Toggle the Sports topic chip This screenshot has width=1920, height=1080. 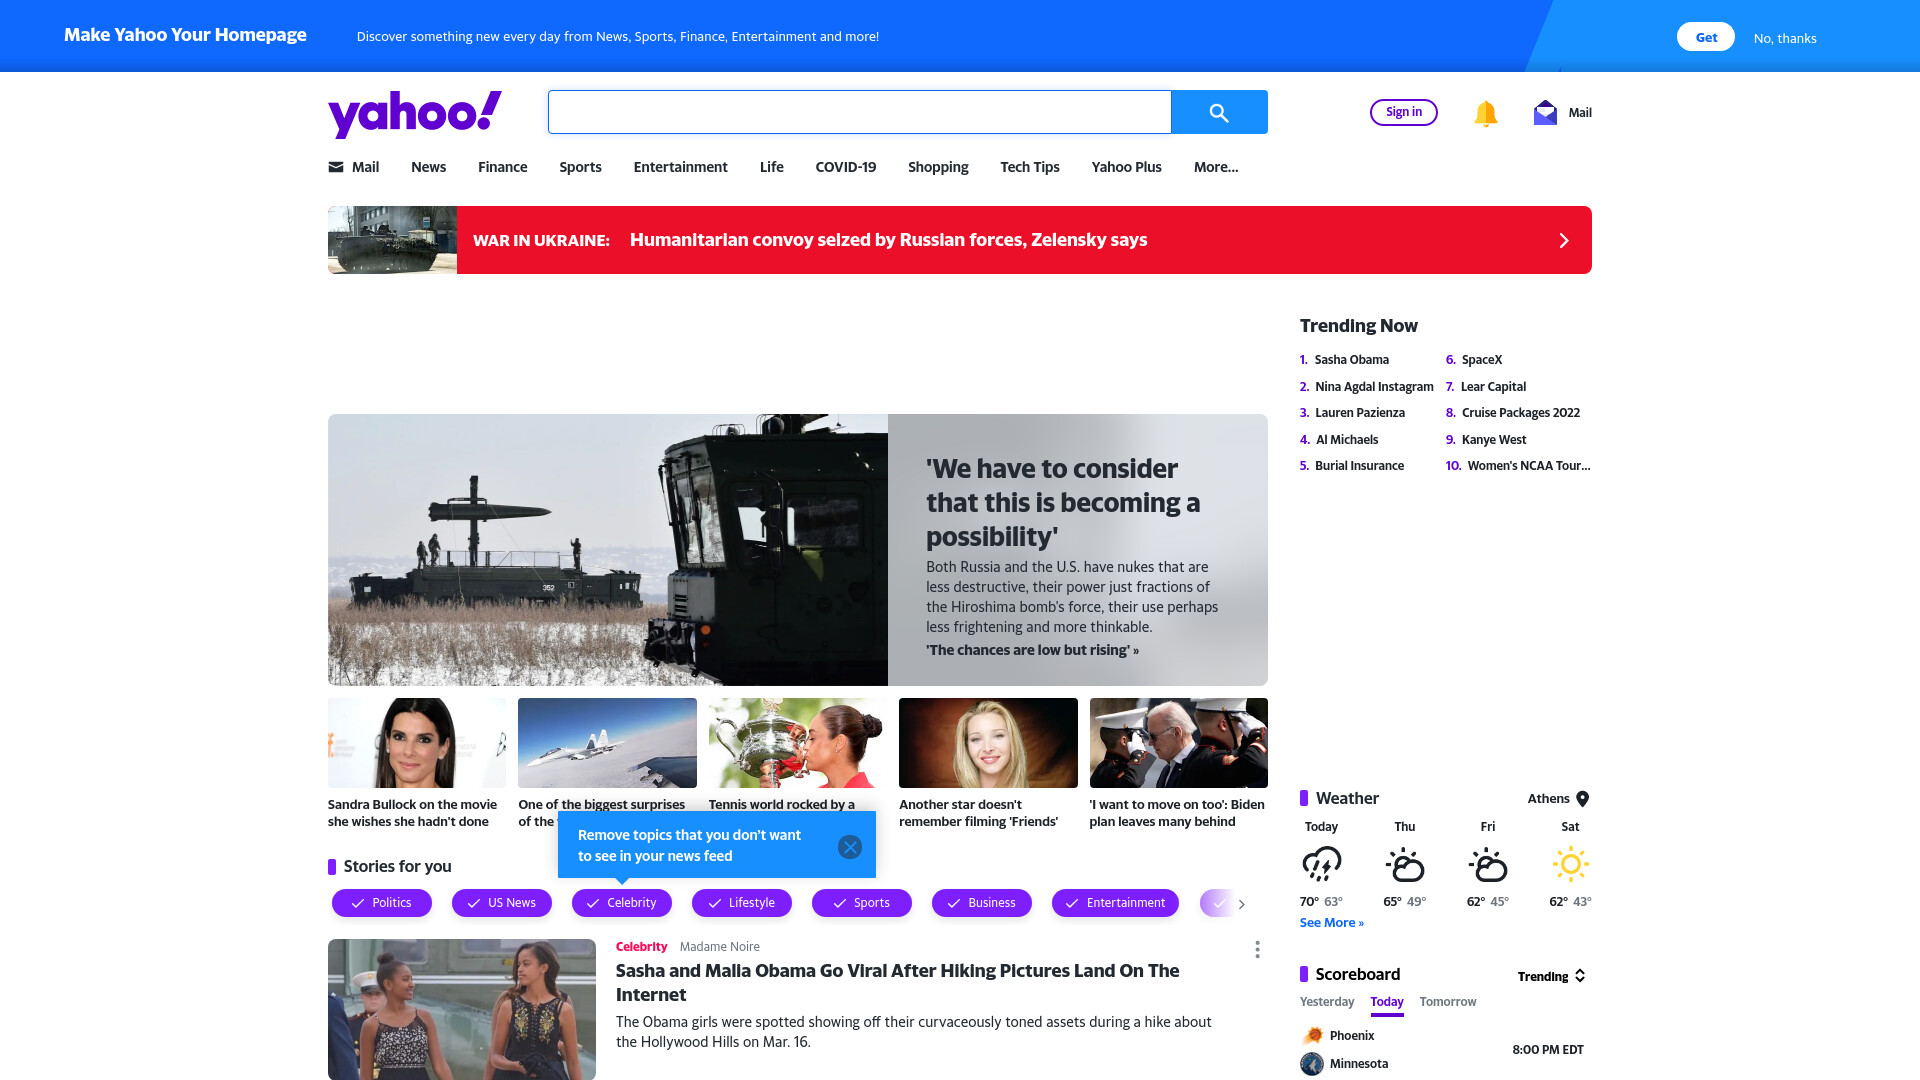click(x=862, y=903)
